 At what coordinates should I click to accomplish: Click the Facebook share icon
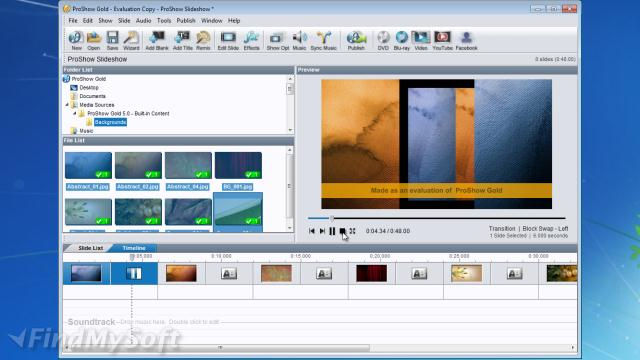coord(466,41)
